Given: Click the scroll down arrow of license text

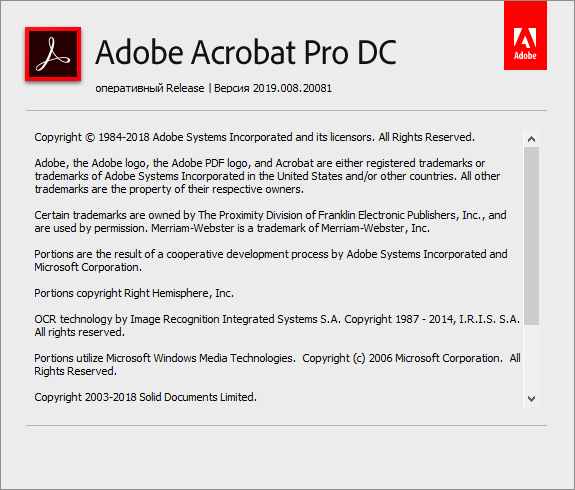Looking at the screenshot, I should 531,399.
